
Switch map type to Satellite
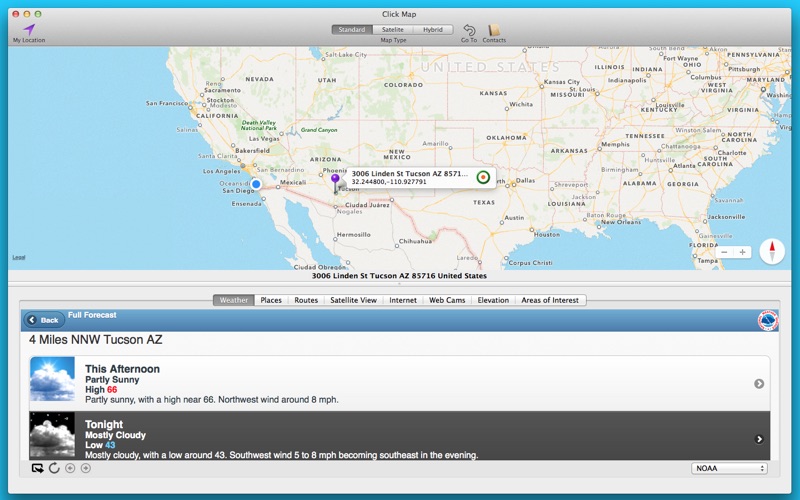pos(393,30)
